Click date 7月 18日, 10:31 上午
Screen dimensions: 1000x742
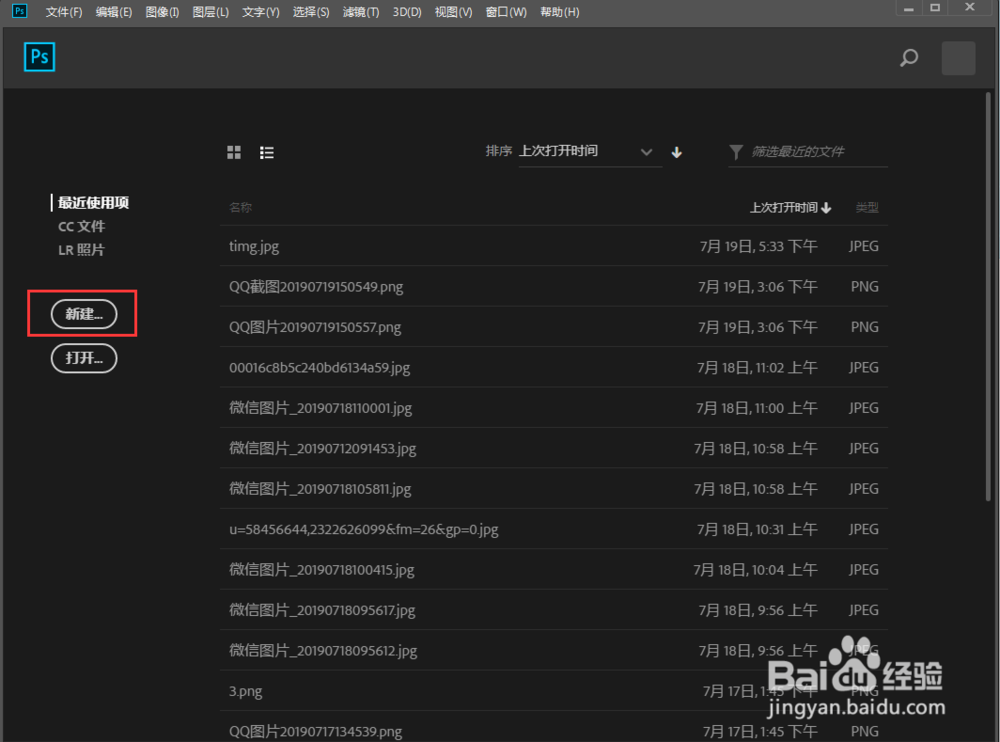[757, 529]
